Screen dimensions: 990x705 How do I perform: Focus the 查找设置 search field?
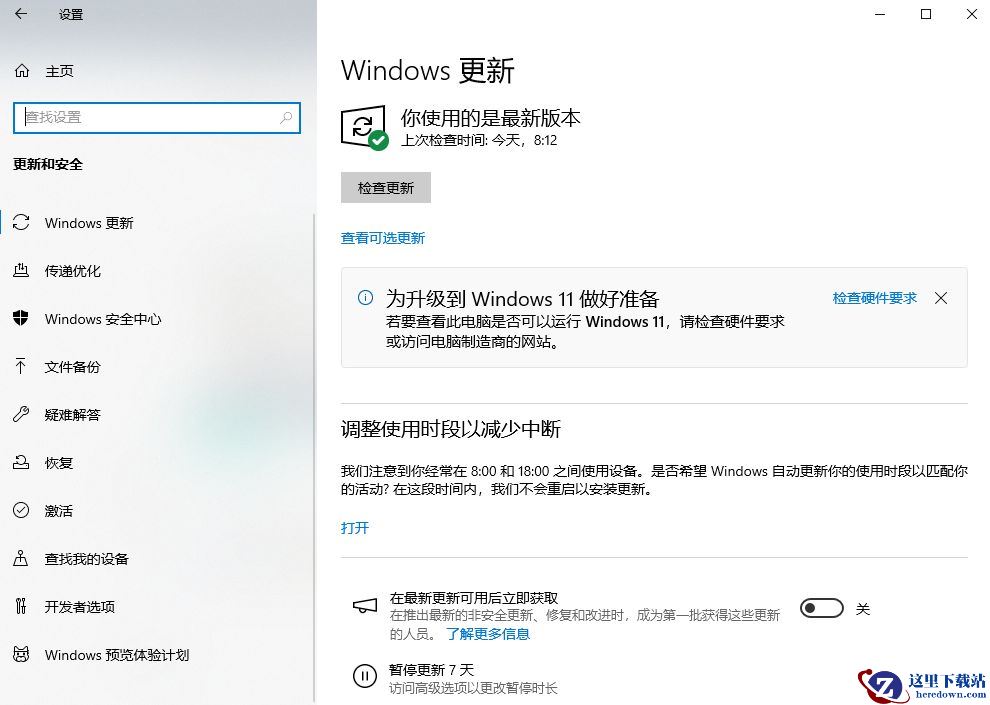157,117
